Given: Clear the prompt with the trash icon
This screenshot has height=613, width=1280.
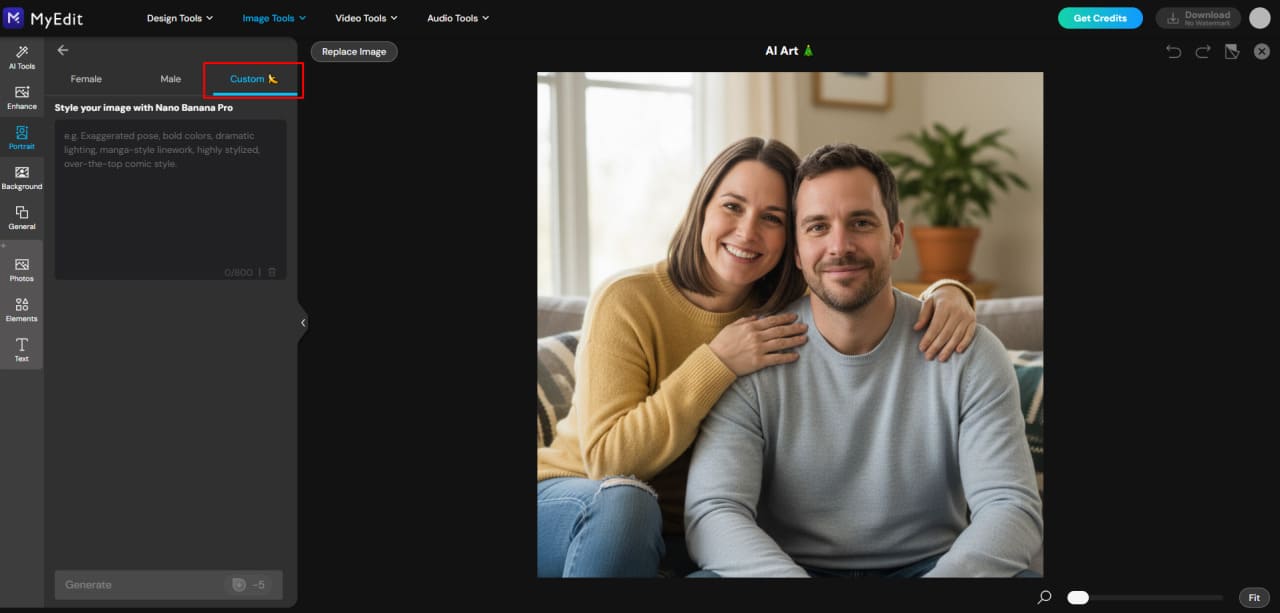Looking at the screenshot, I should tap(272, 271).
